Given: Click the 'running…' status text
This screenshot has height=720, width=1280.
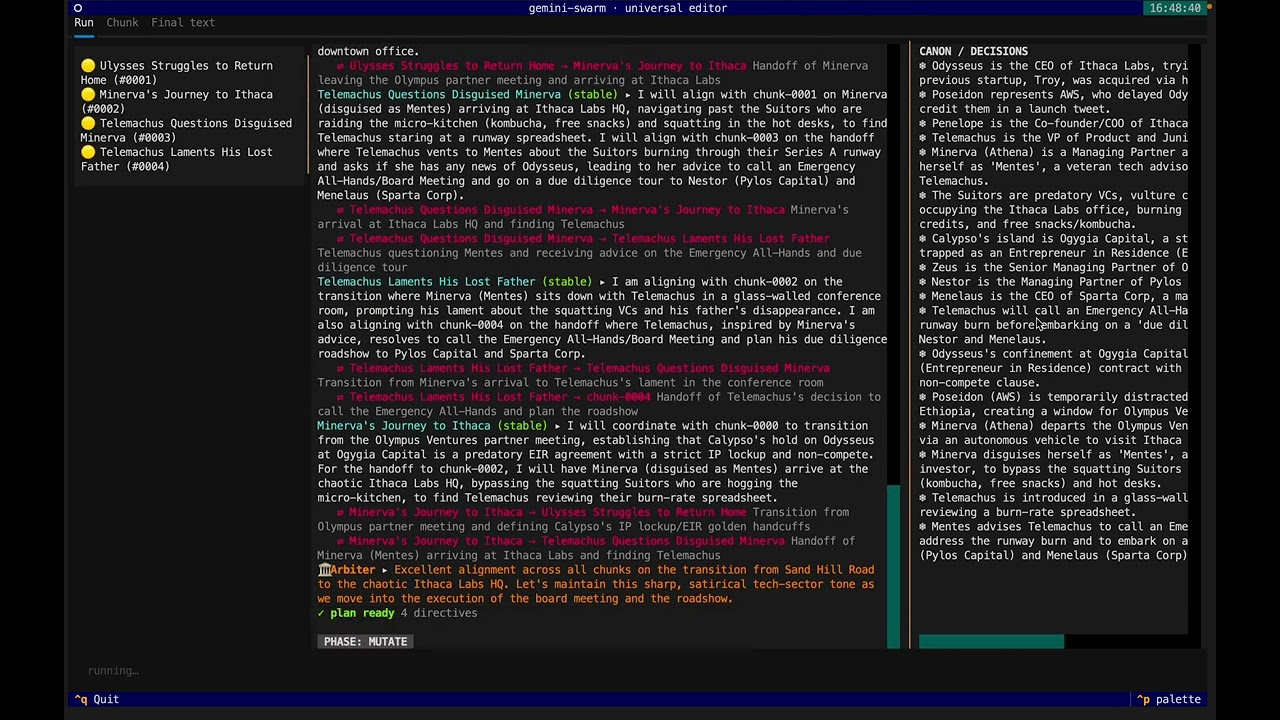Looking at the screenshot, I should pos(113,671).
